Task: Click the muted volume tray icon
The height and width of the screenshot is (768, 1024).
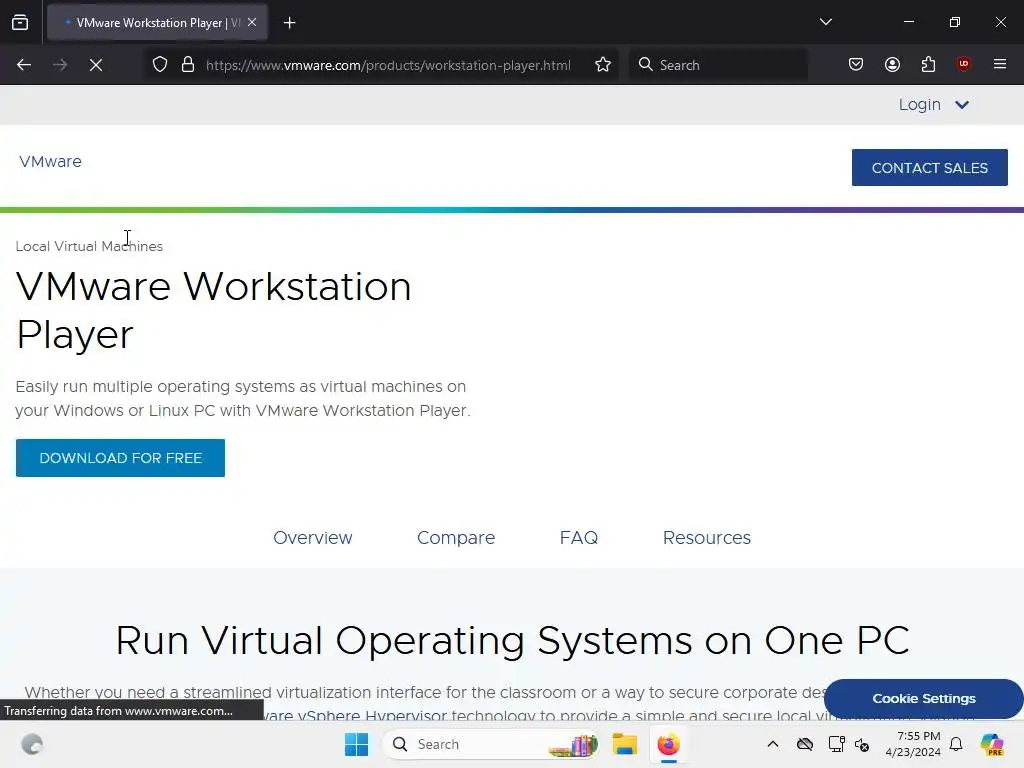Action: coord(862,744)
